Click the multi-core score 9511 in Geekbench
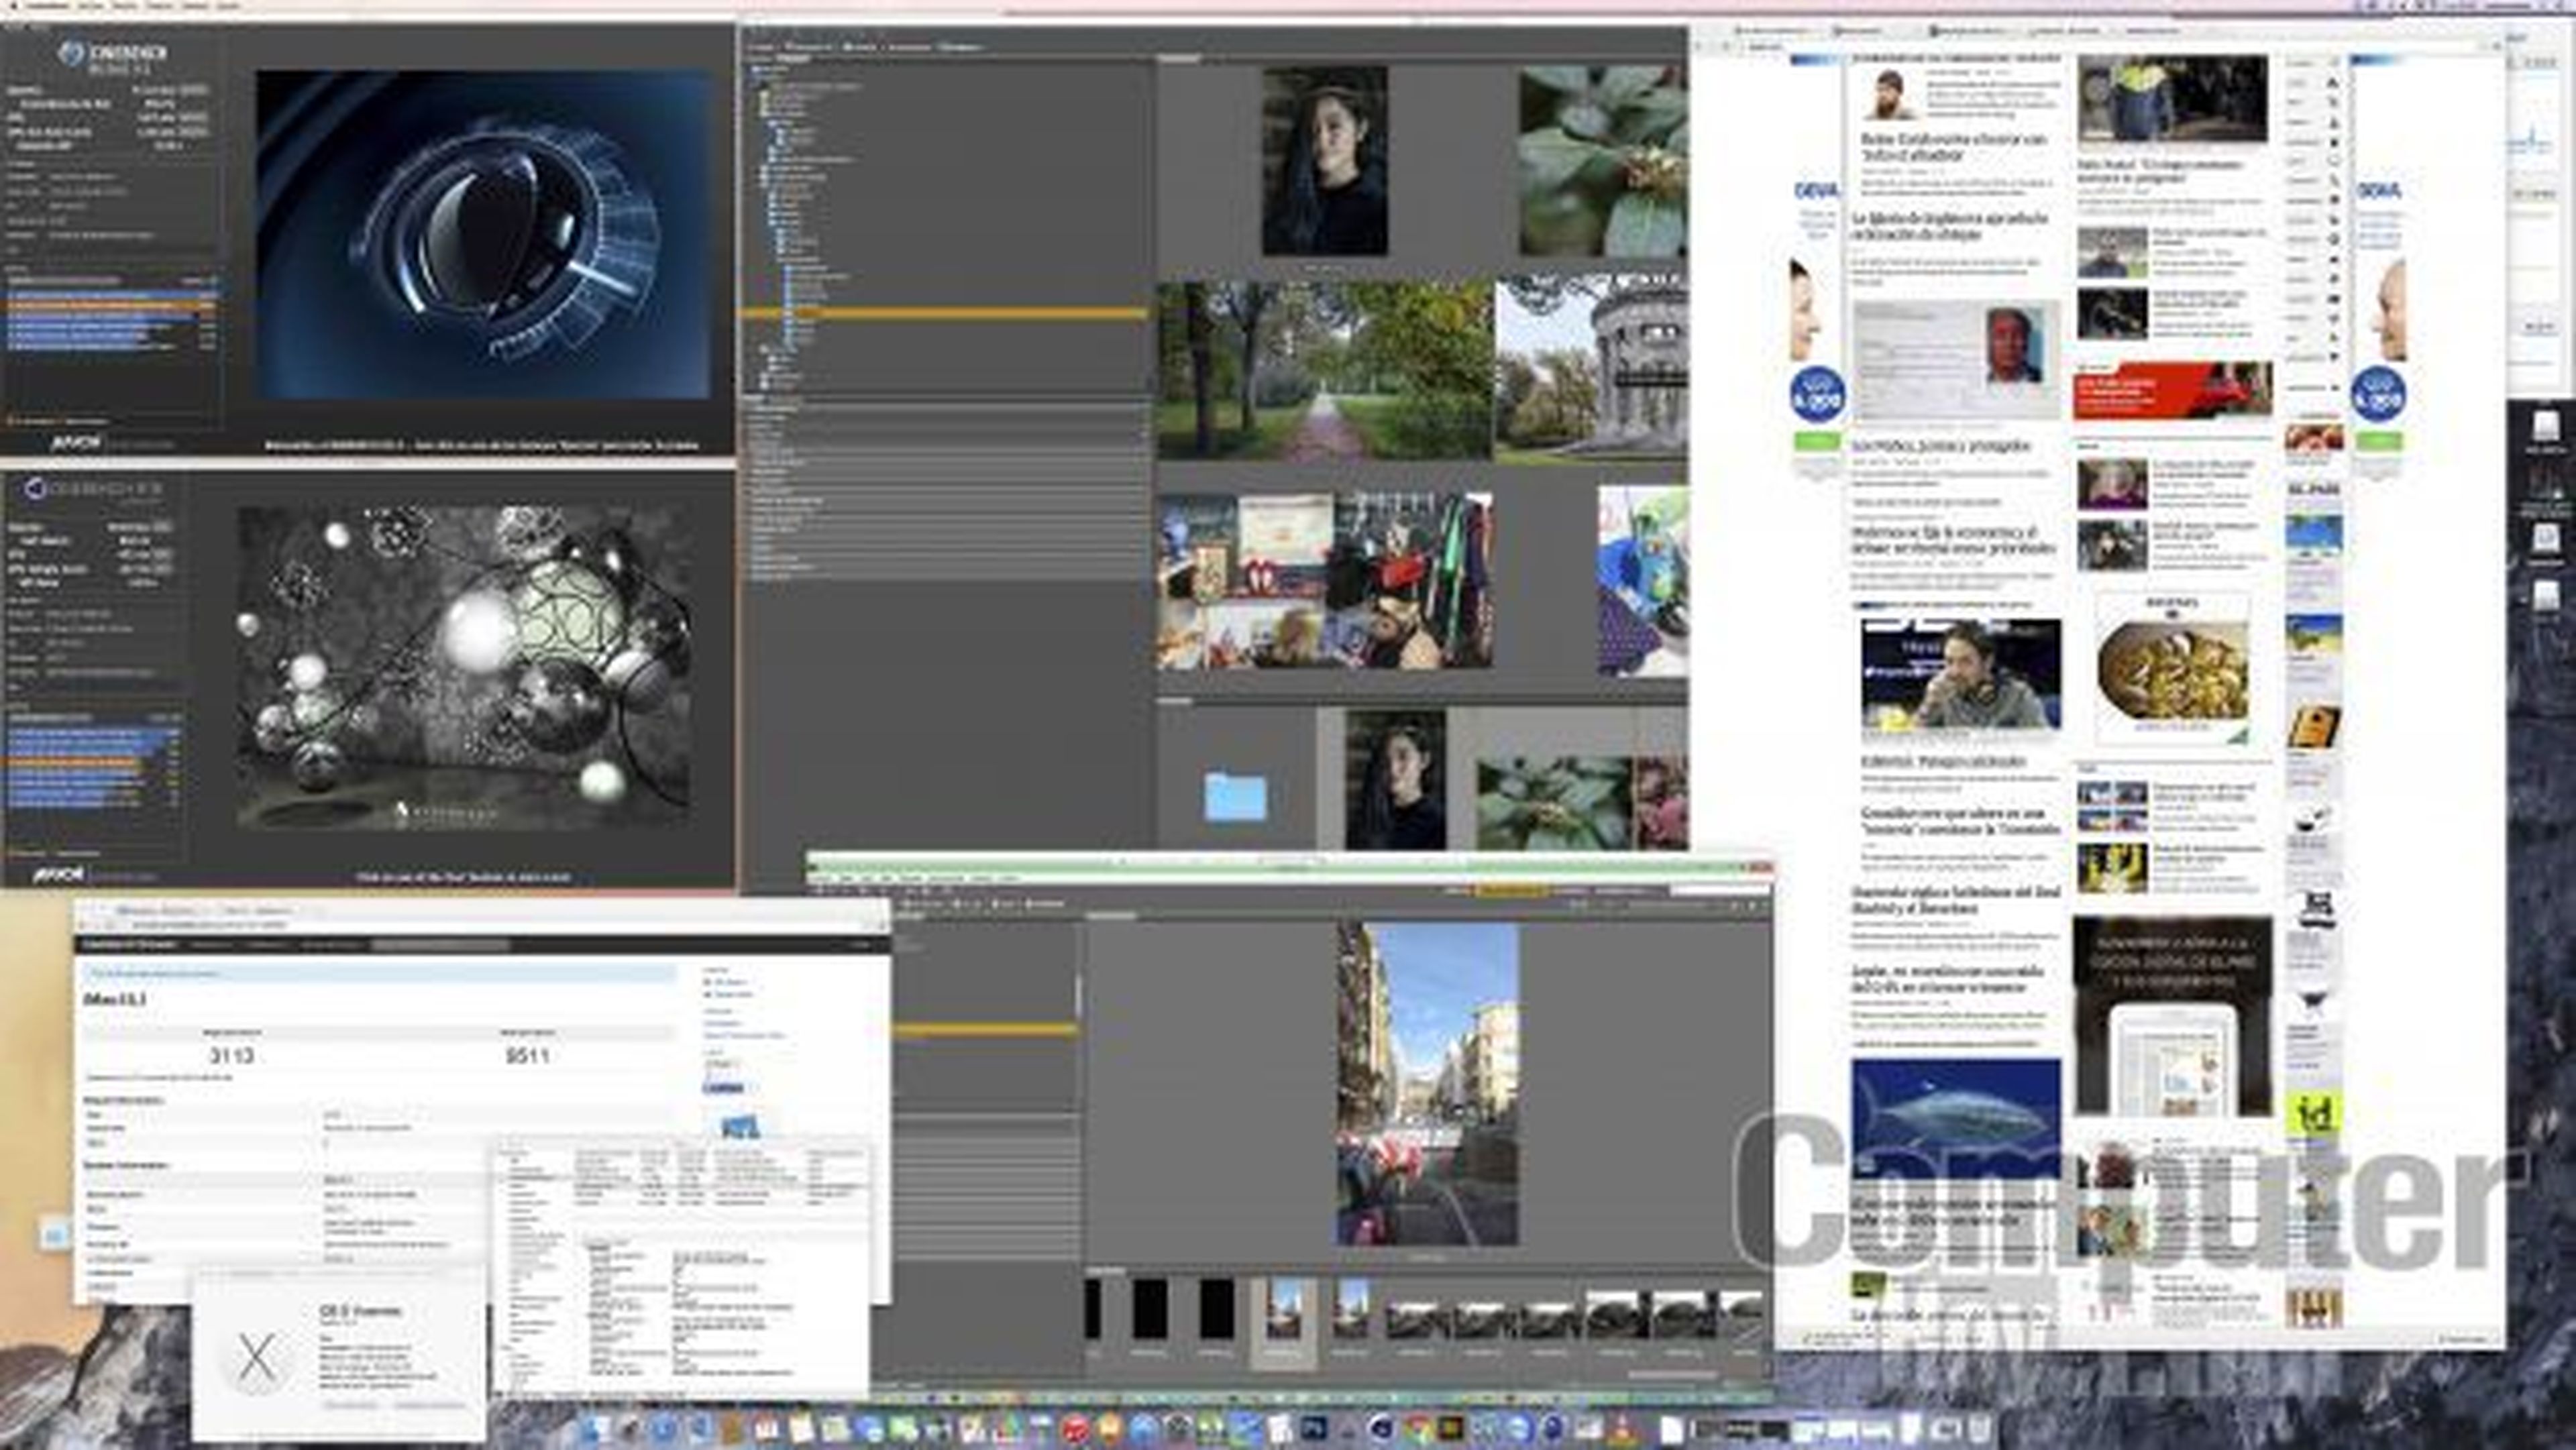 tap(527, 1056)
